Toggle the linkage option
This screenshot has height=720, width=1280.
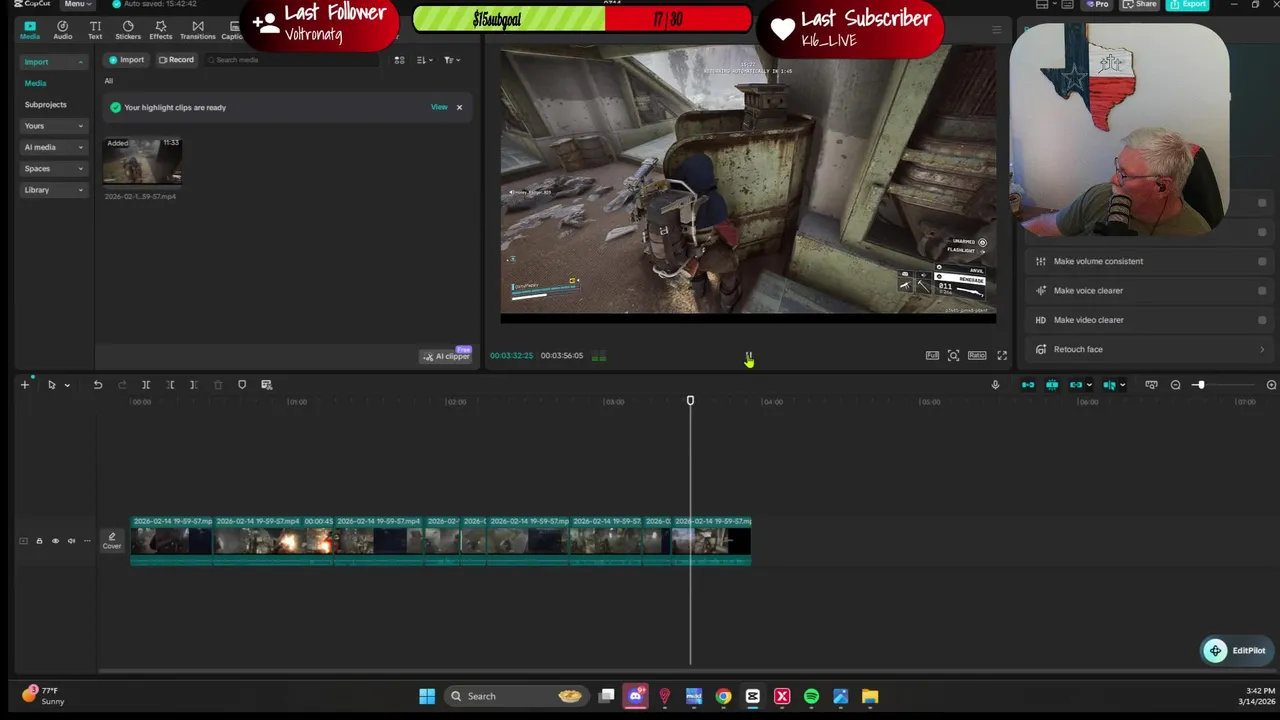pyautogui.click(x=1076, y=385)
